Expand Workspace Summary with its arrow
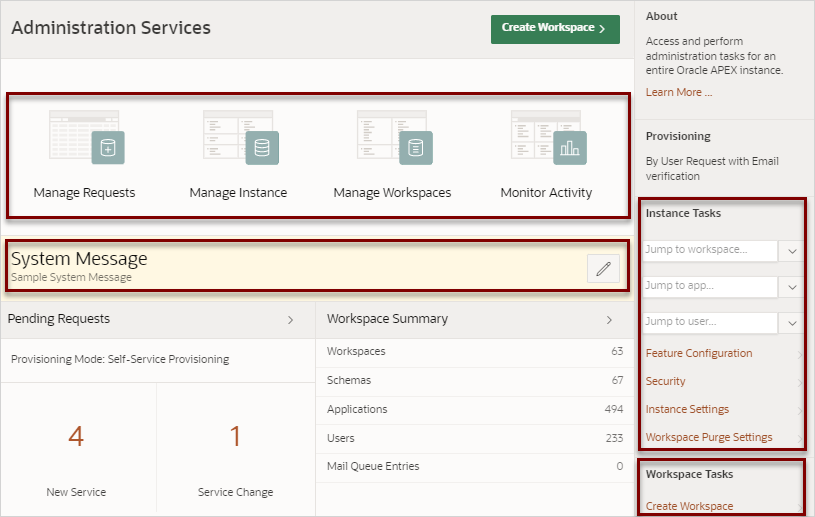The image size is (815, 517). pyautogui.click(x=609, y=320)
